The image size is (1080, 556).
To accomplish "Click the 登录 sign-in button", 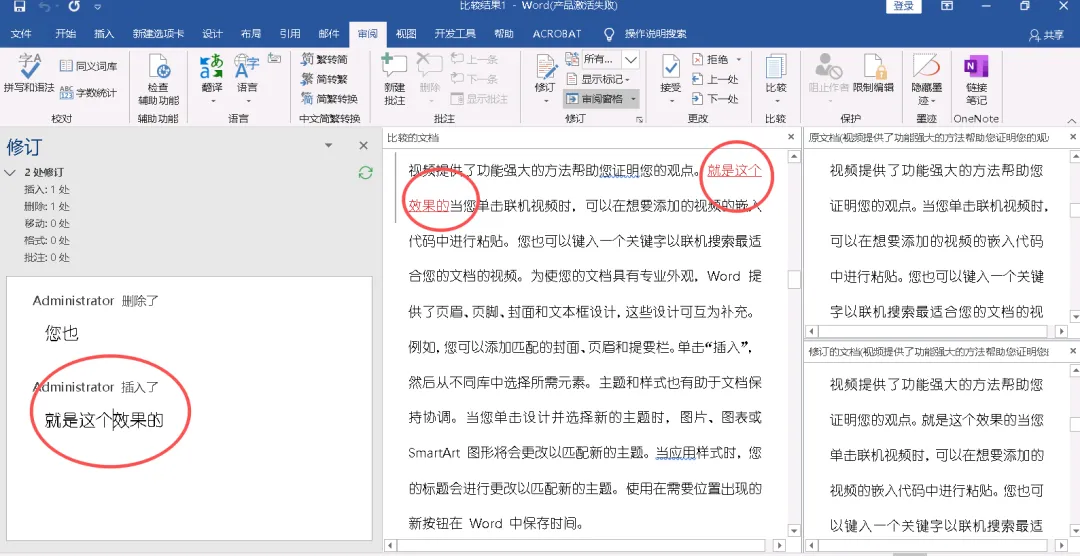I will click(904, 6).
